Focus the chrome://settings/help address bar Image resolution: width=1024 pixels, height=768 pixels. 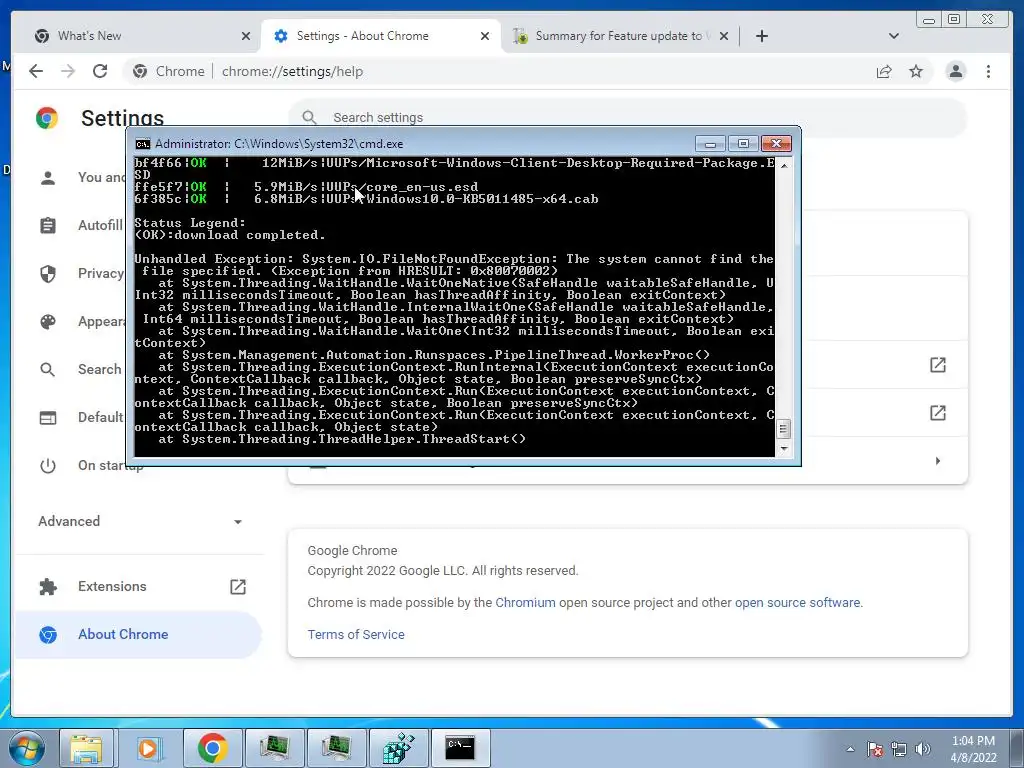coord(496,71)
